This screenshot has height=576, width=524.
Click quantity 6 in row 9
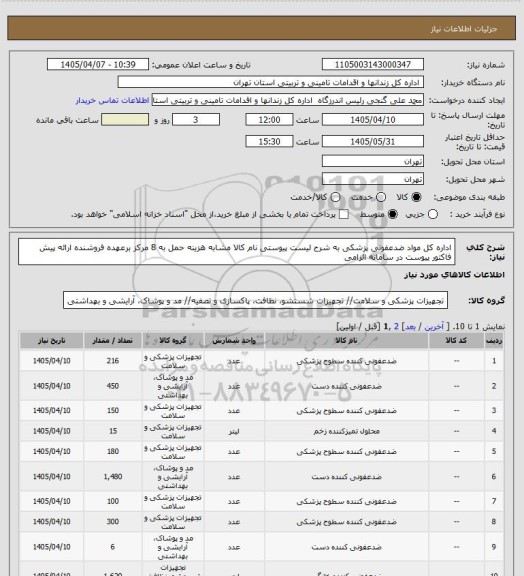coord(113,547)
